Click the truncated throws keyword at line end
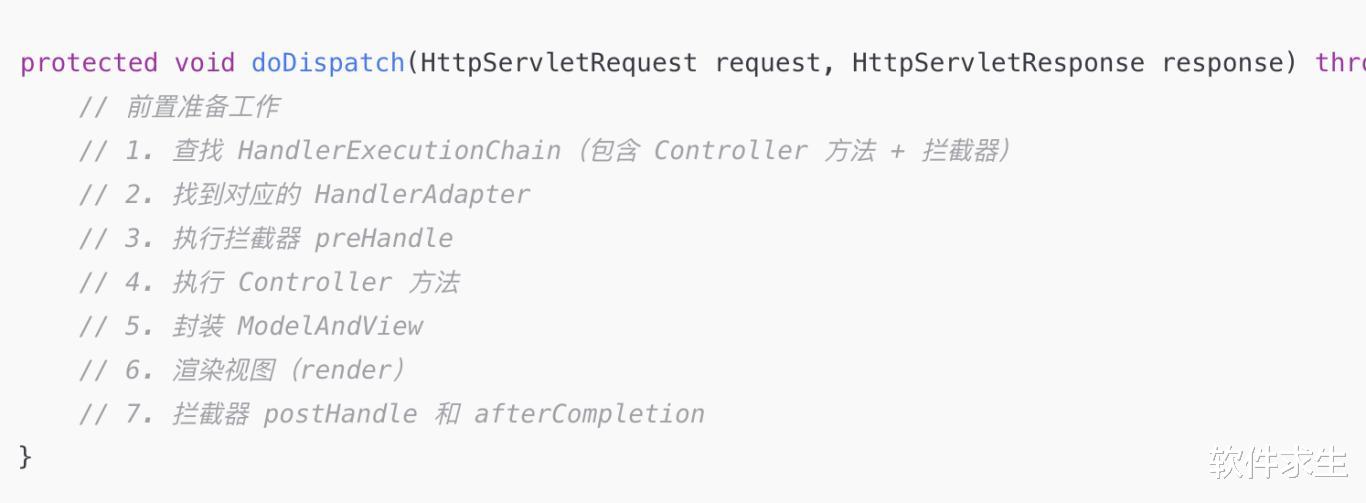 1340,63
